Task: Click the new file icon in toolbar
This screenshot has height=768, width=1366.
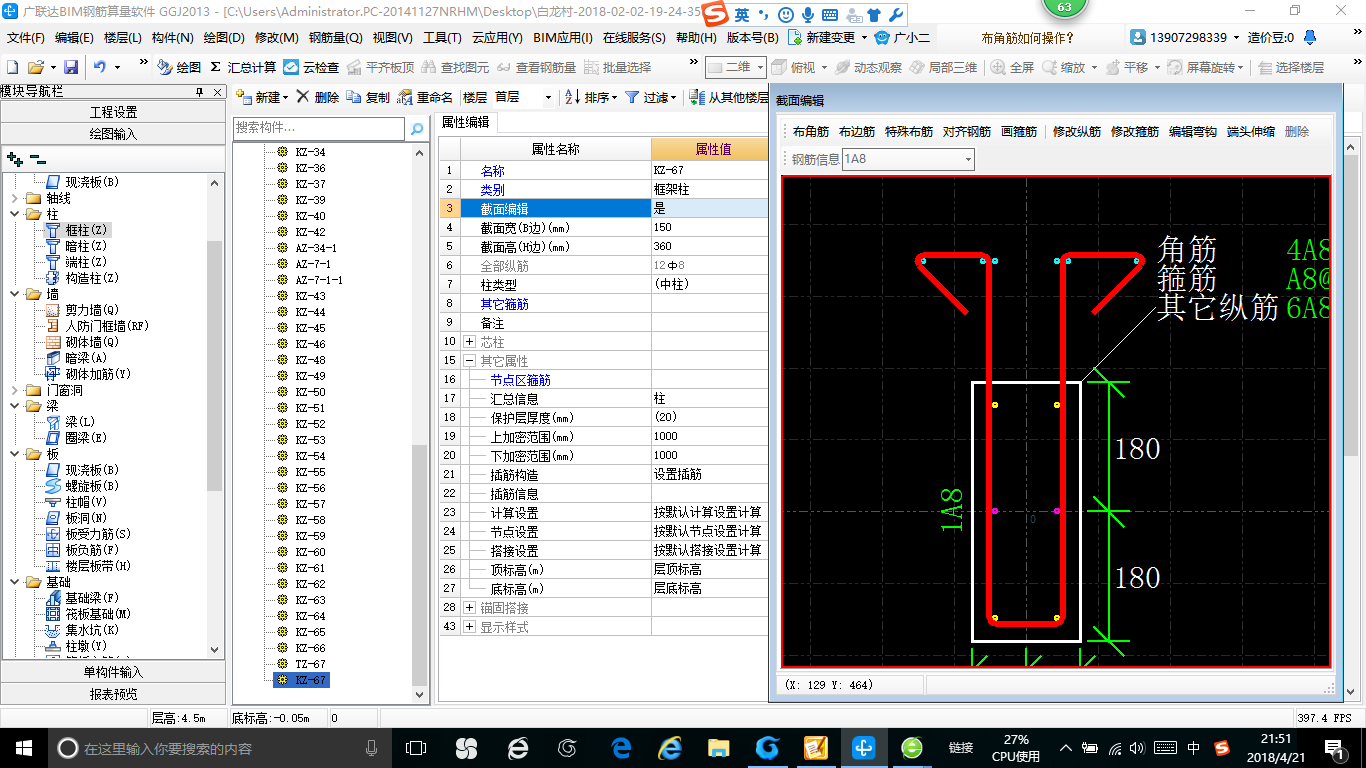Action: pos(13,67)
